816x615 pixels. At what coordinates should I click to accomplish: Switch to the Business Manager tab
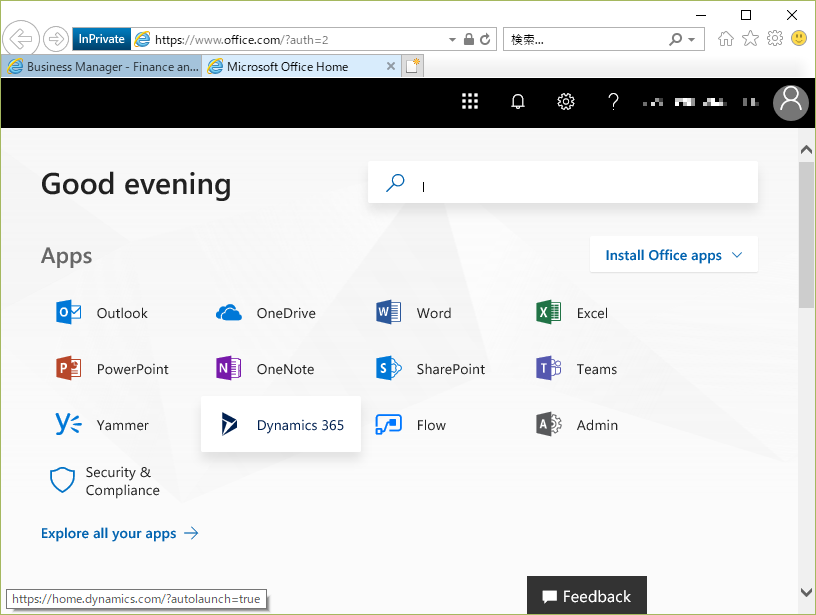(103, 67)
